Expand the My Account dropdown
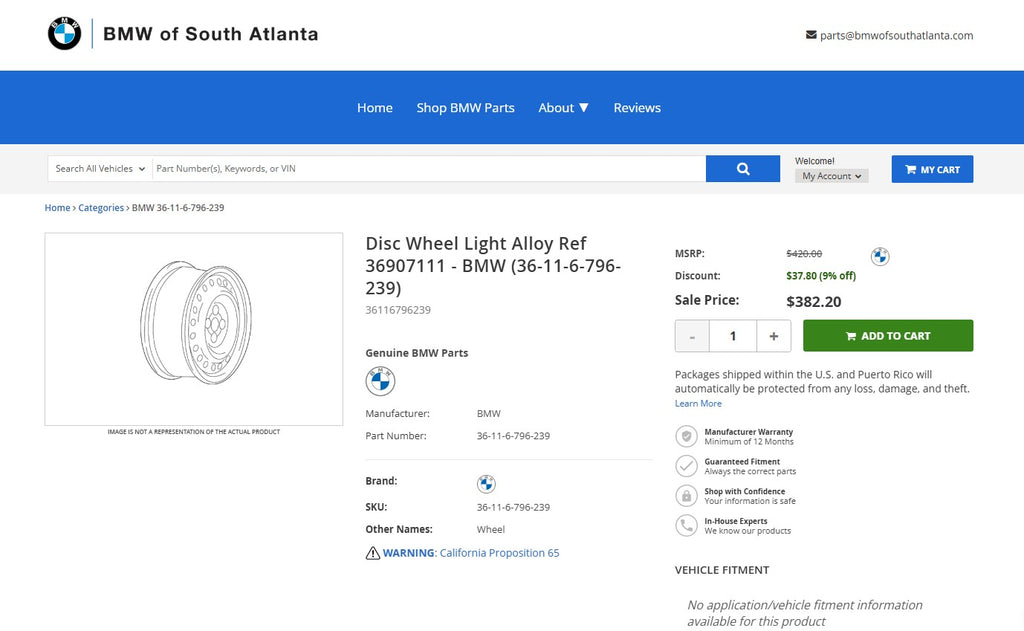The width and height of the screenshot is (1024, 631). tap(833, 176)
